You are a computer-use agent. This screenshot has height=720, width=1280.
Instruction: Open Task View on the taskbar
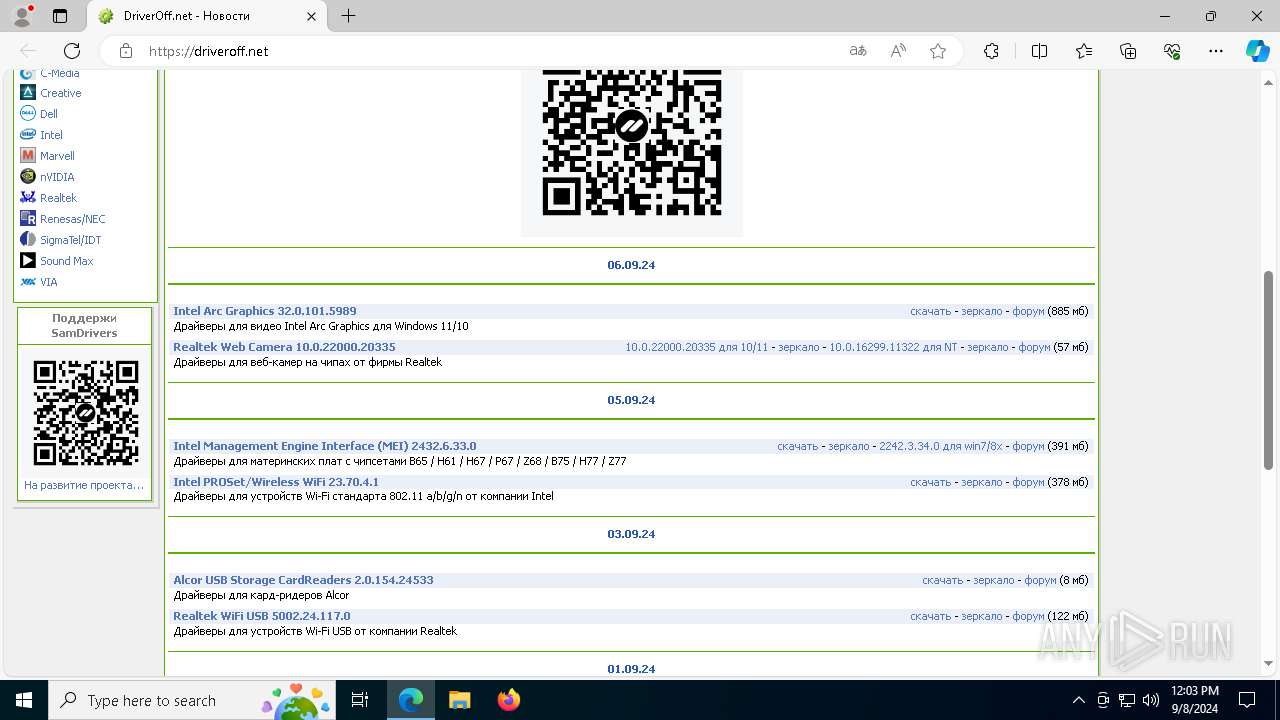(x=360, y=700)
